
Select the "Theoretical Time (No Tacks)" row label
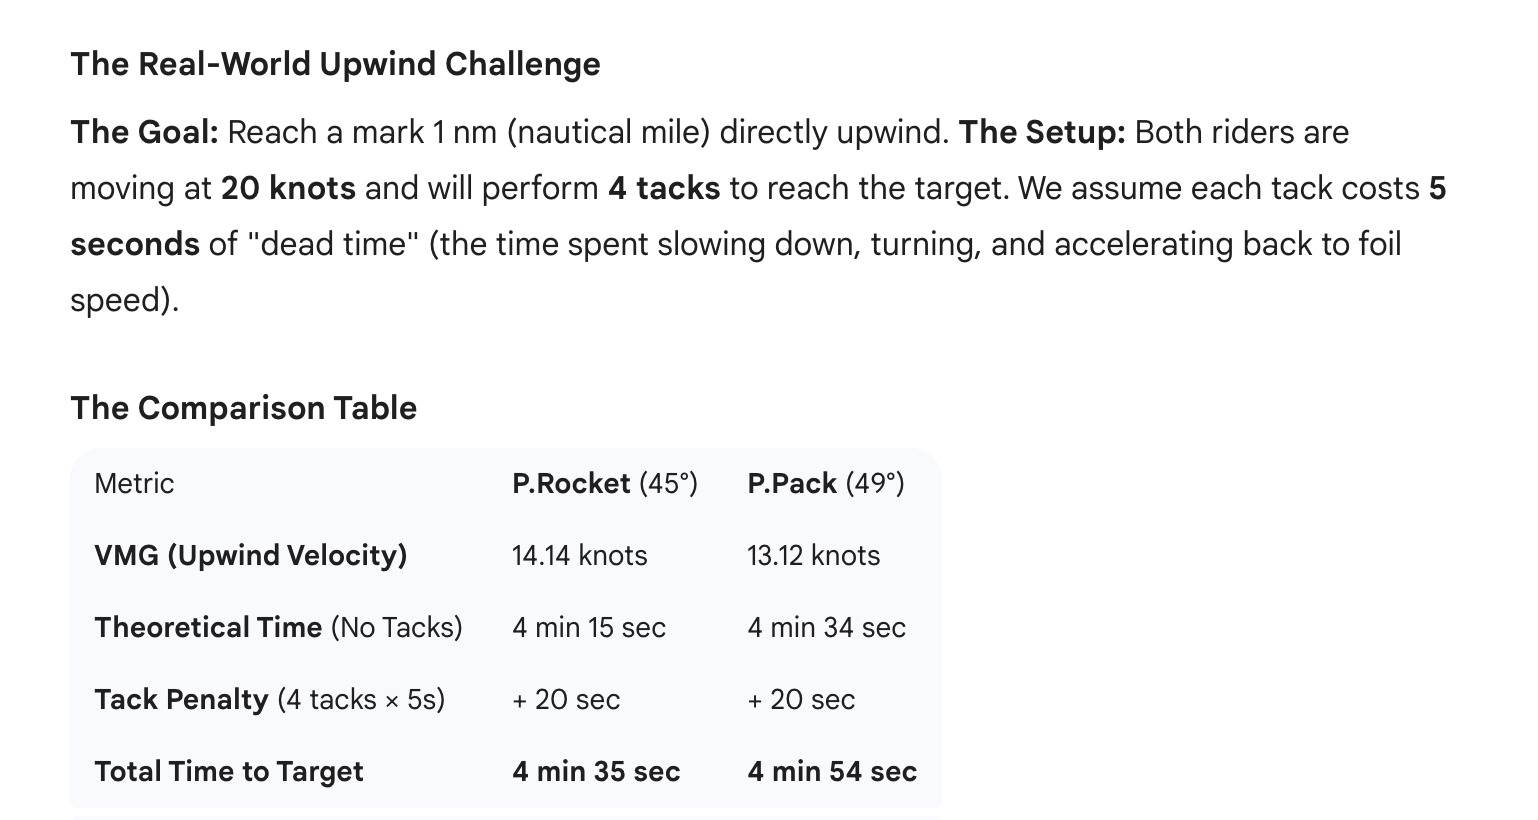[278, 628]
